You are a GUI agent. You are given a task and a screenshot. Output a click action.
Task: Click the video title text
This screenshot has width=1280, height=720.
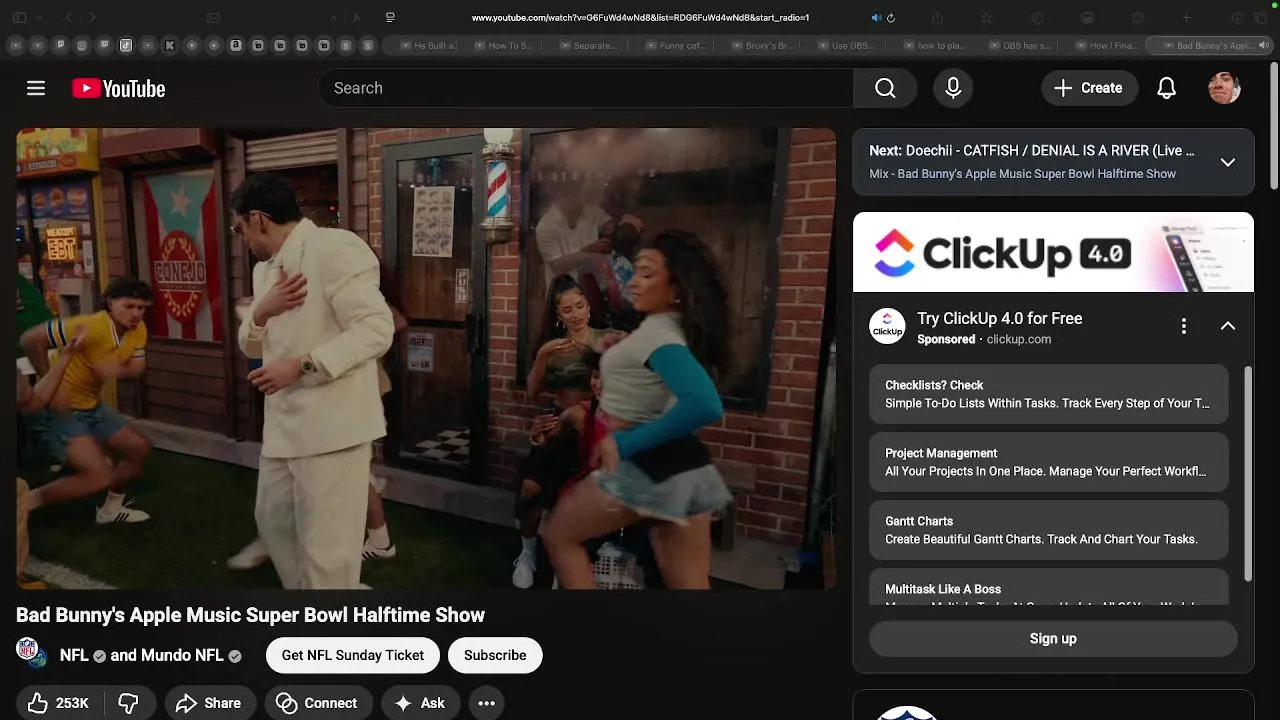click(250, 615)
